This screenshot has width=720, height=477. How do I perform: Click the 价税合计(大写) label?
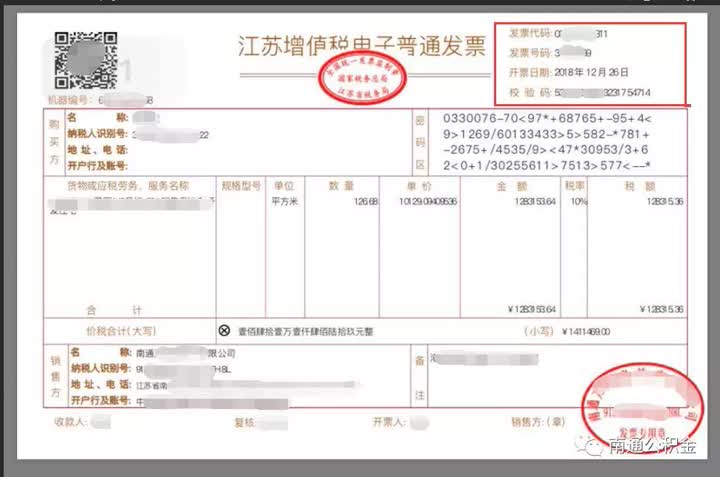pyautogui.click(x=121, y=331)
